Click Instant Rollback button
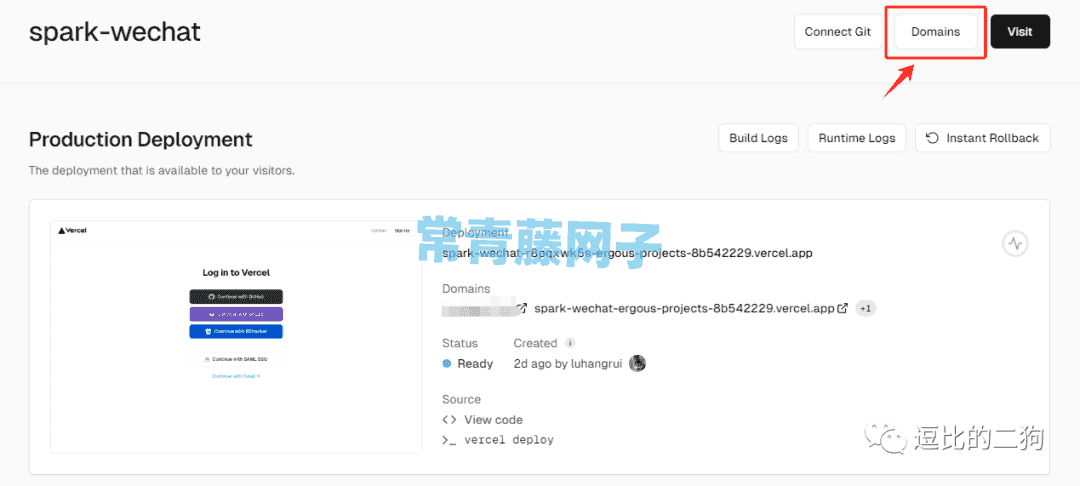 pyautogui.click(x=982, y=138)
